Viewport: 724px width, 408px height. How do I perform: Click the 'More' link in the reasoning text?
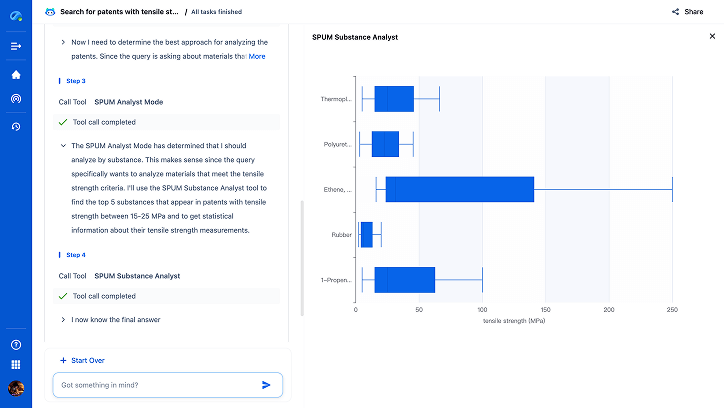(257, 57)
